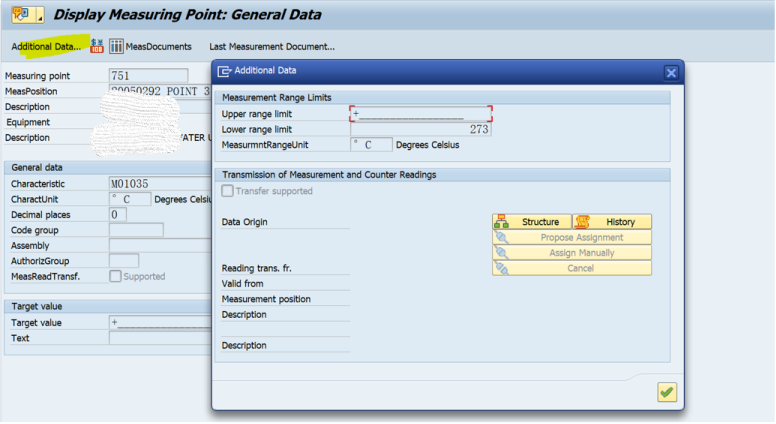
Task: Click the Measuring point field 751
Action: [x=148, y=76]
